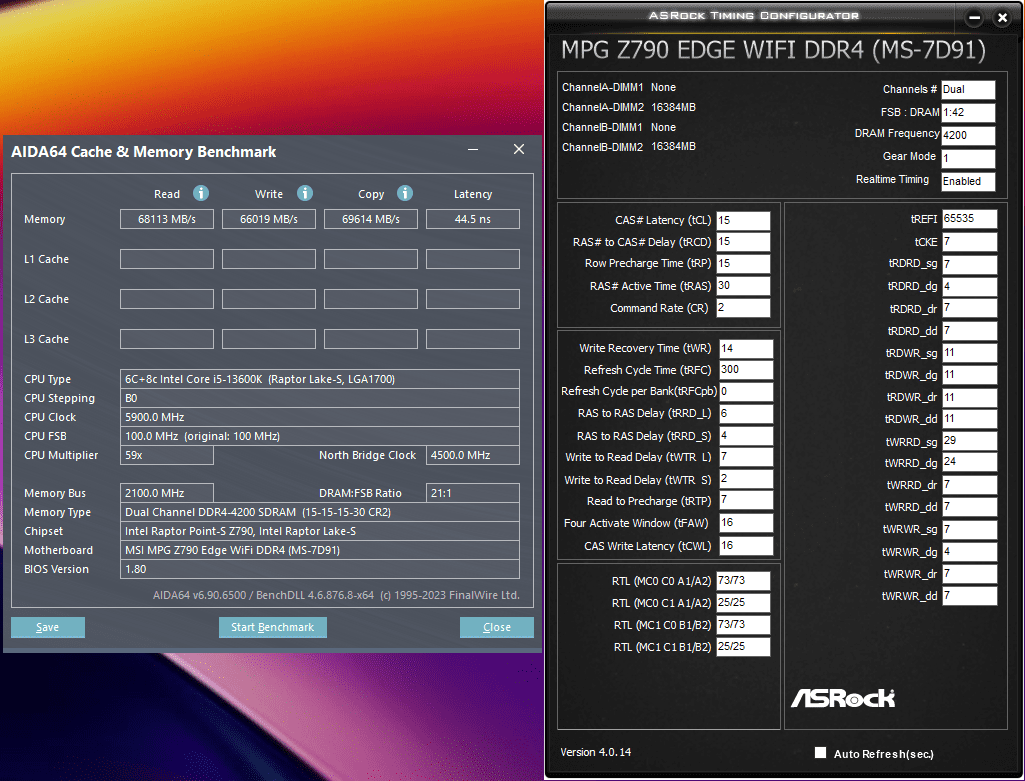Click the CPU Clock value 5900.0 MHz

pos(320,417)
